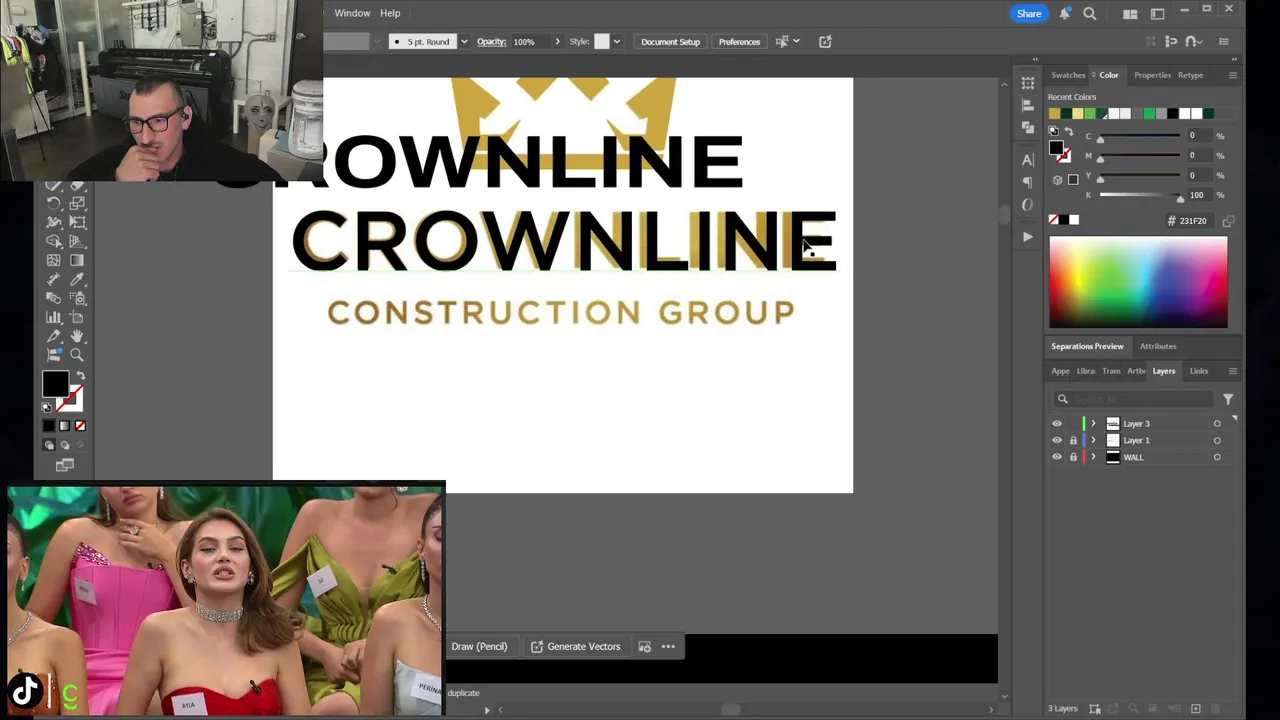The height and width of the screenshot is (720, 1280).
Task: Switch to the Attributes tab
Action: tap(1158, 346)
